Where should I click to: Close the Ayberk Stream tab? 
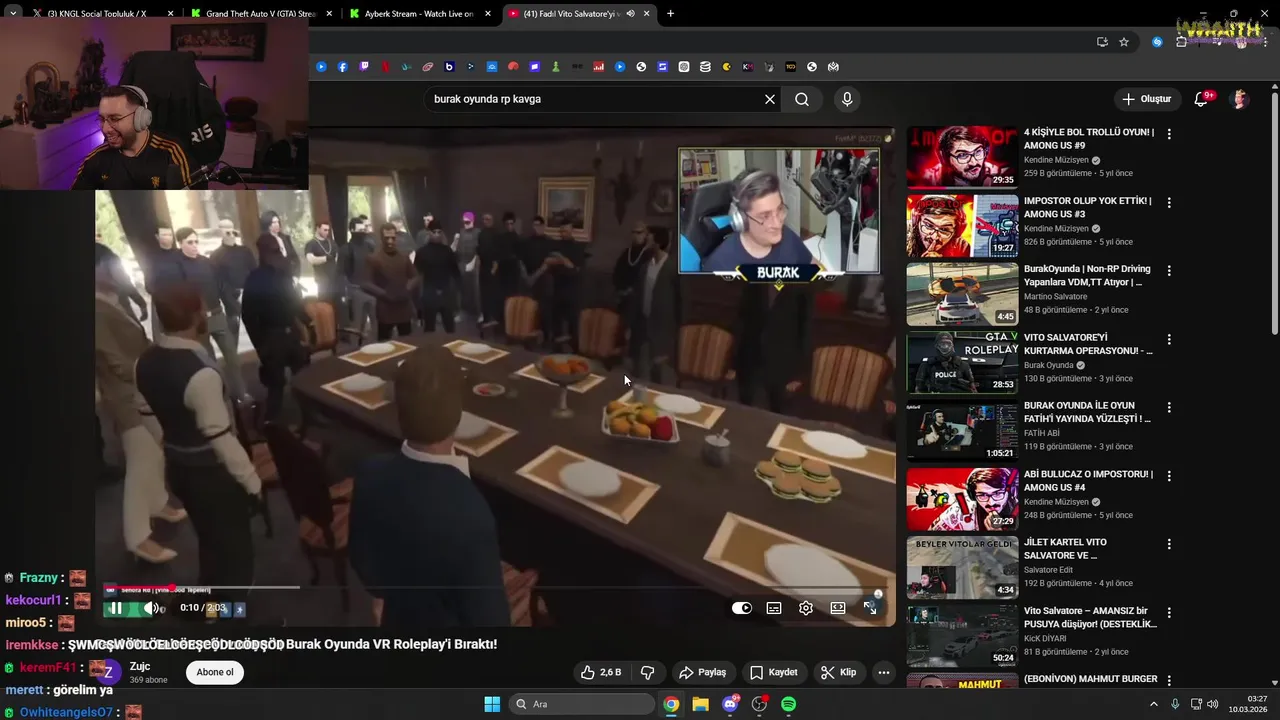tap(488, 14)
